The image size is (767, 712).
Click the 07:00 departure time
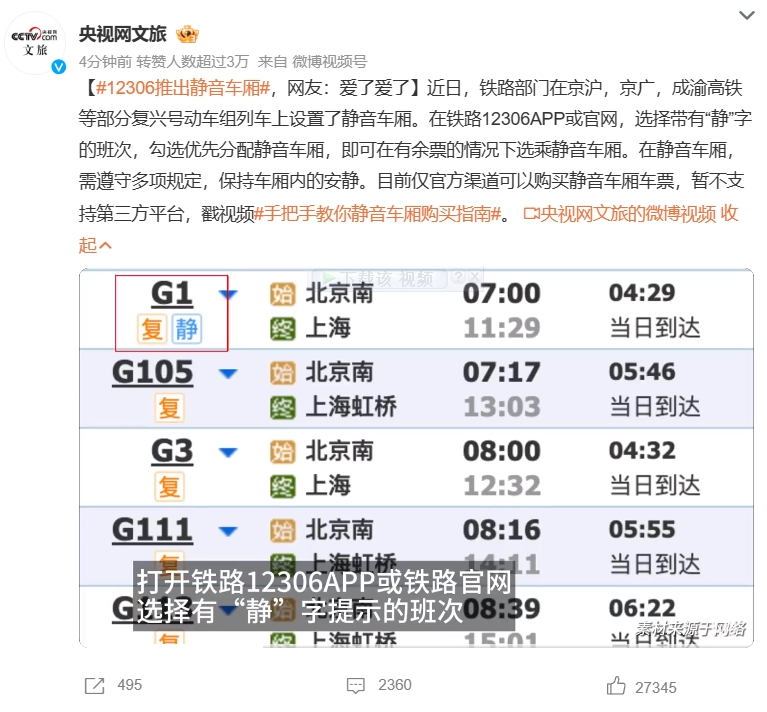[x=502, y=294]
